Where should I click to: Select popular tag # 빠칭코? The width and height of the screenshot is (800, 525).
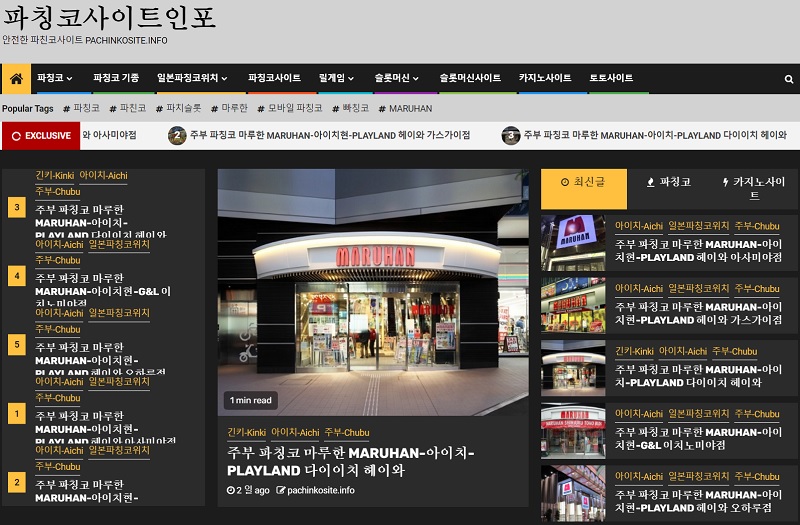click(x=351, y=108)
